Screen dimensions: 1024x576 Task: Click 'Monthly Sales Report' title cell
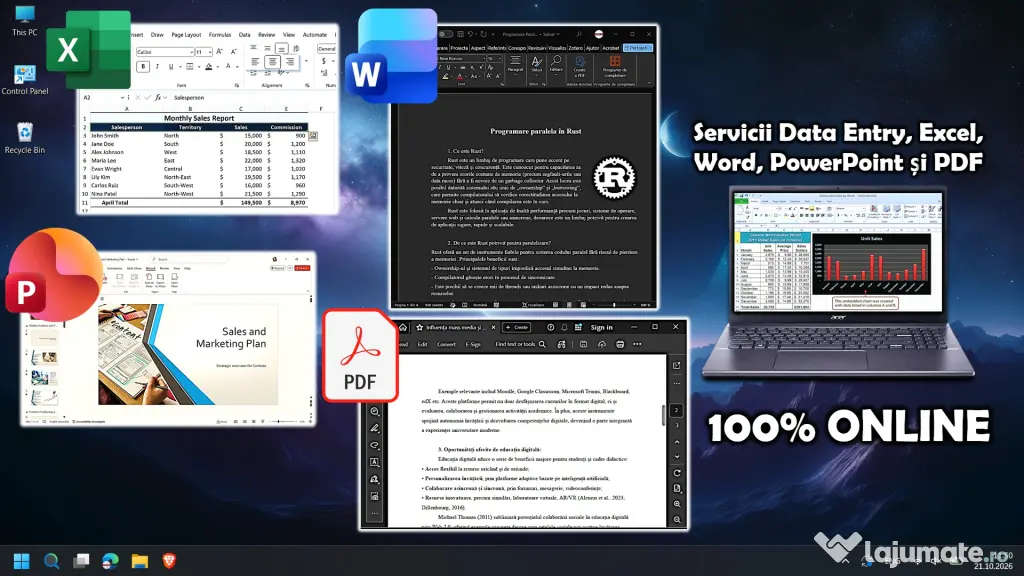(x=199, y=118)
